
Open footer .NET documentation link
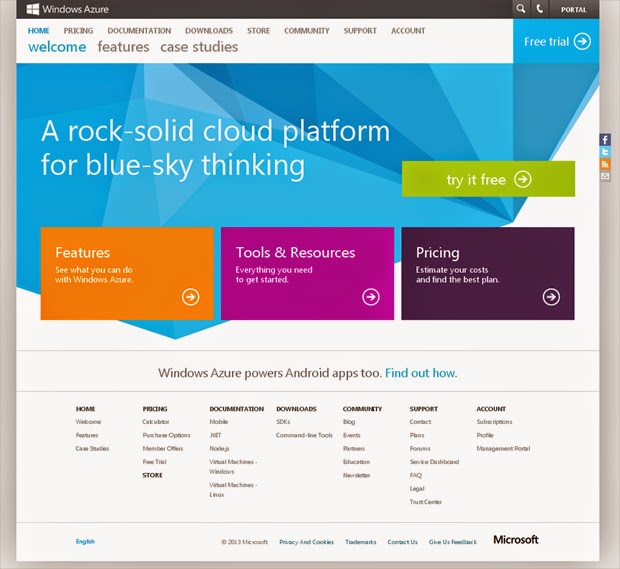tap(215, 435)
